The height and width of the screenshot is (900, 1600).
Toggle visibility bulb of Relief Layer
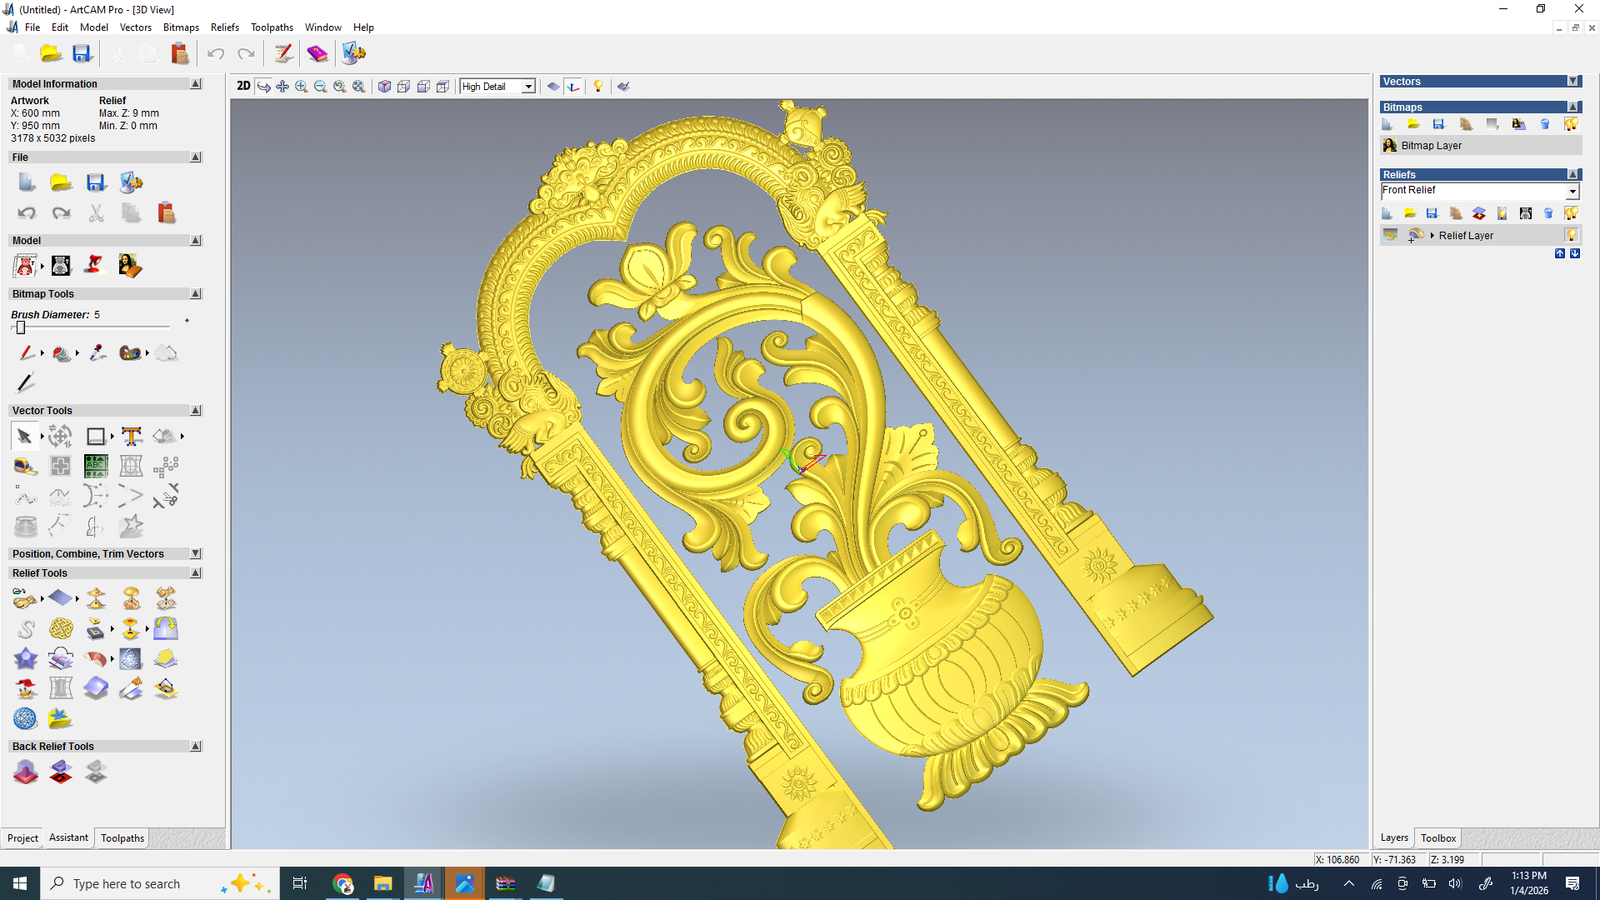(1571, 235)
